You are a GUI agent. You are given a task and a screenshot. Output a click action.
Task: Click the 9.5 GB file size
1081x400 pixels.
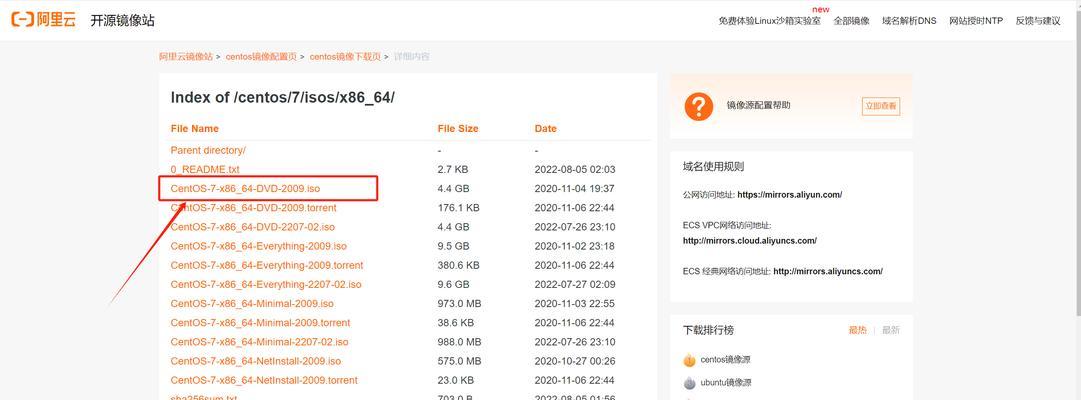click(454, 246)
